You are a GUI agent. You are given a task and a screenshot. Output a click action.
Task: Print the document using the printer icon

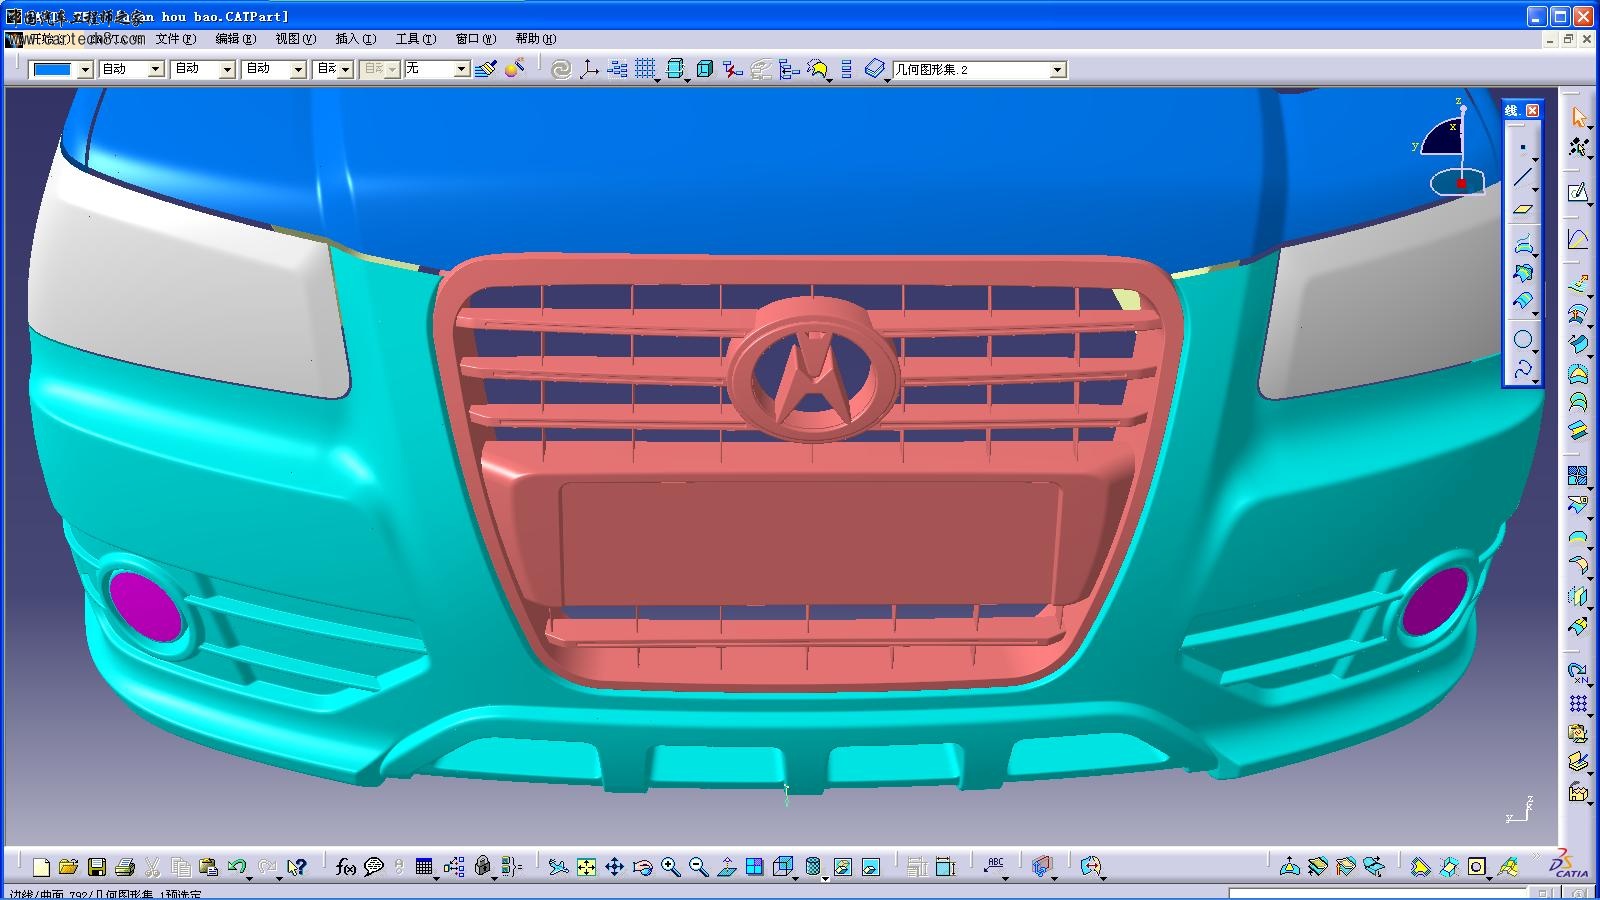point(125,867)
